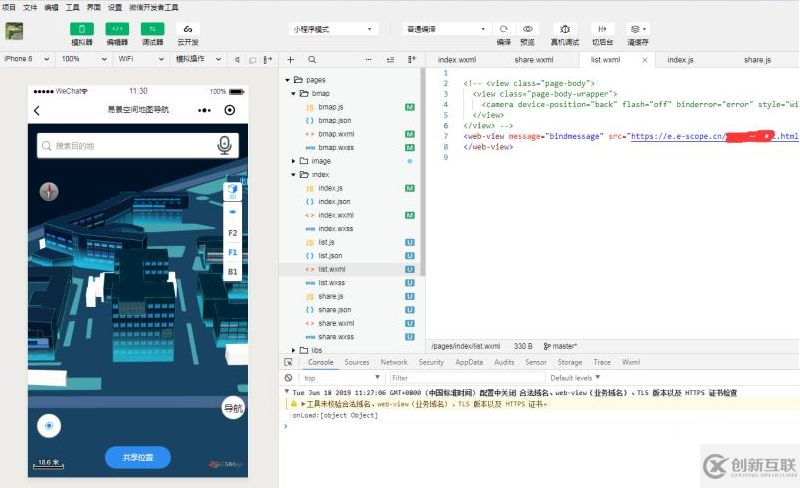Image resolution: width=800 pixels, height=488 pixels.
Task: Toggle the 调试器 debugger panel button
Action: (x=153, y=29)
